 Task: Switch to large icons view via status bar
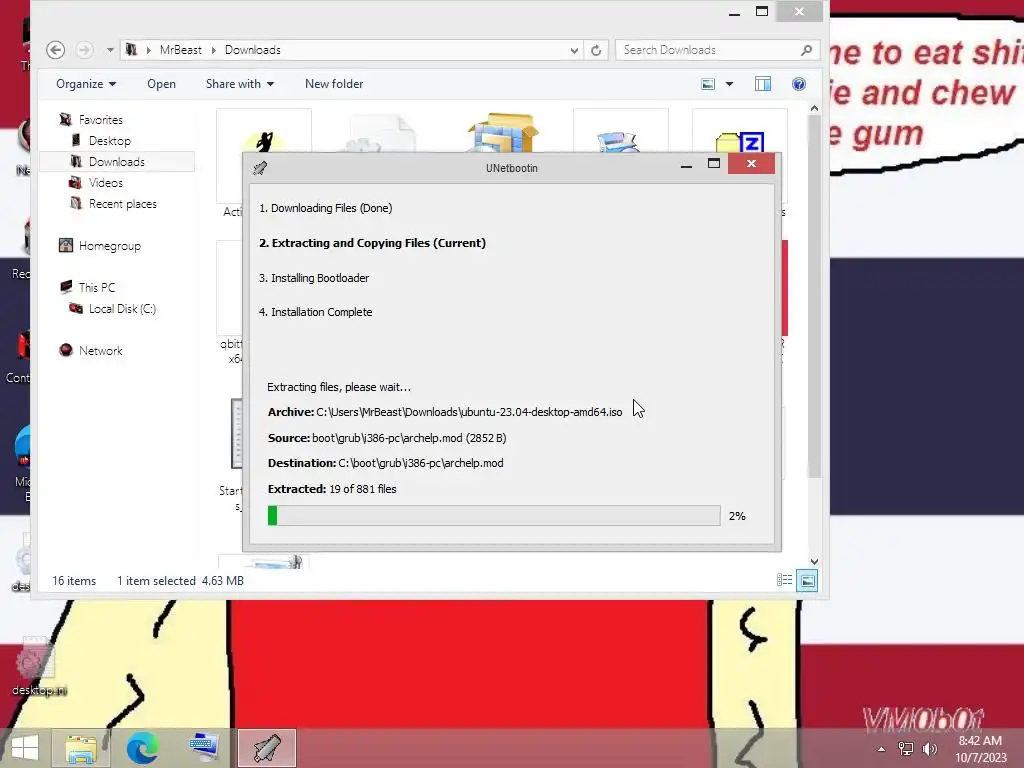click(x=807, y=581)
